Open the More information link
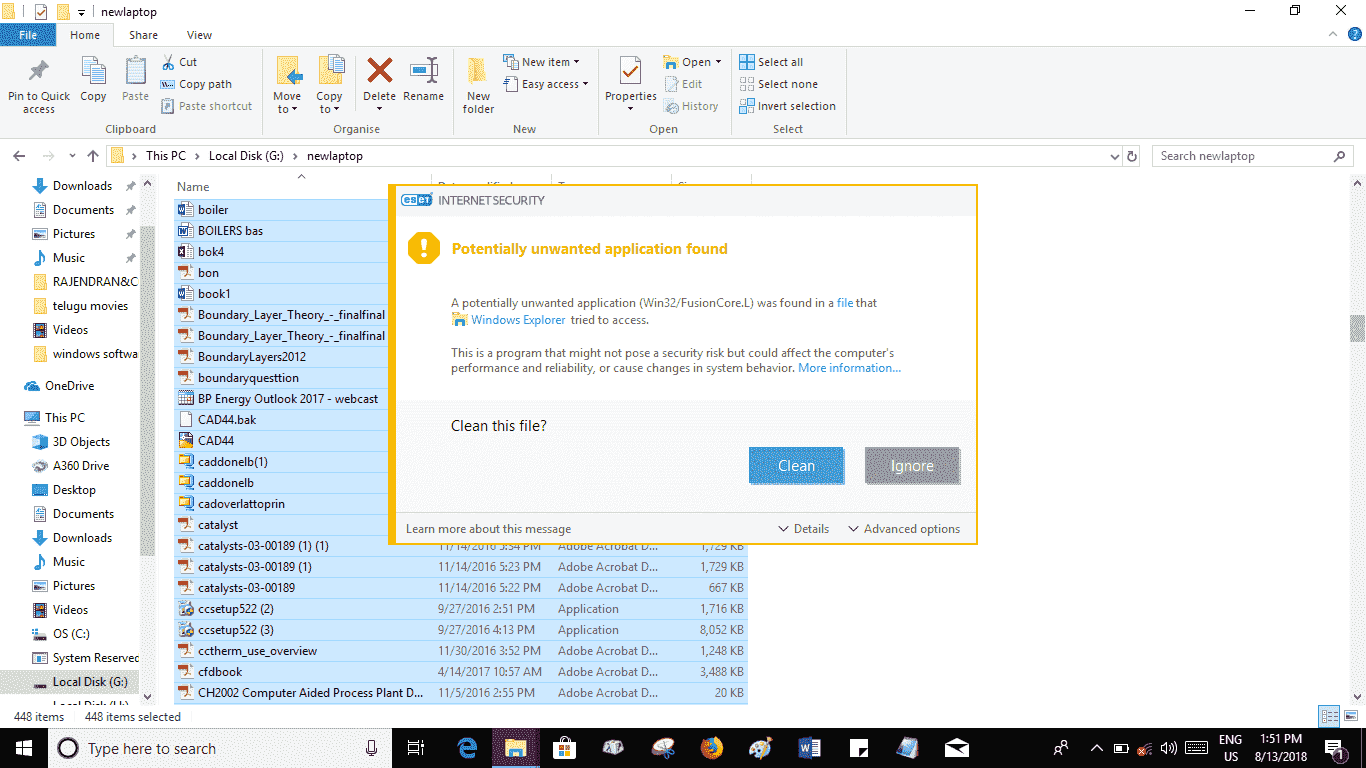Viewport: 1366px width, 768px height. click(849, 368)
